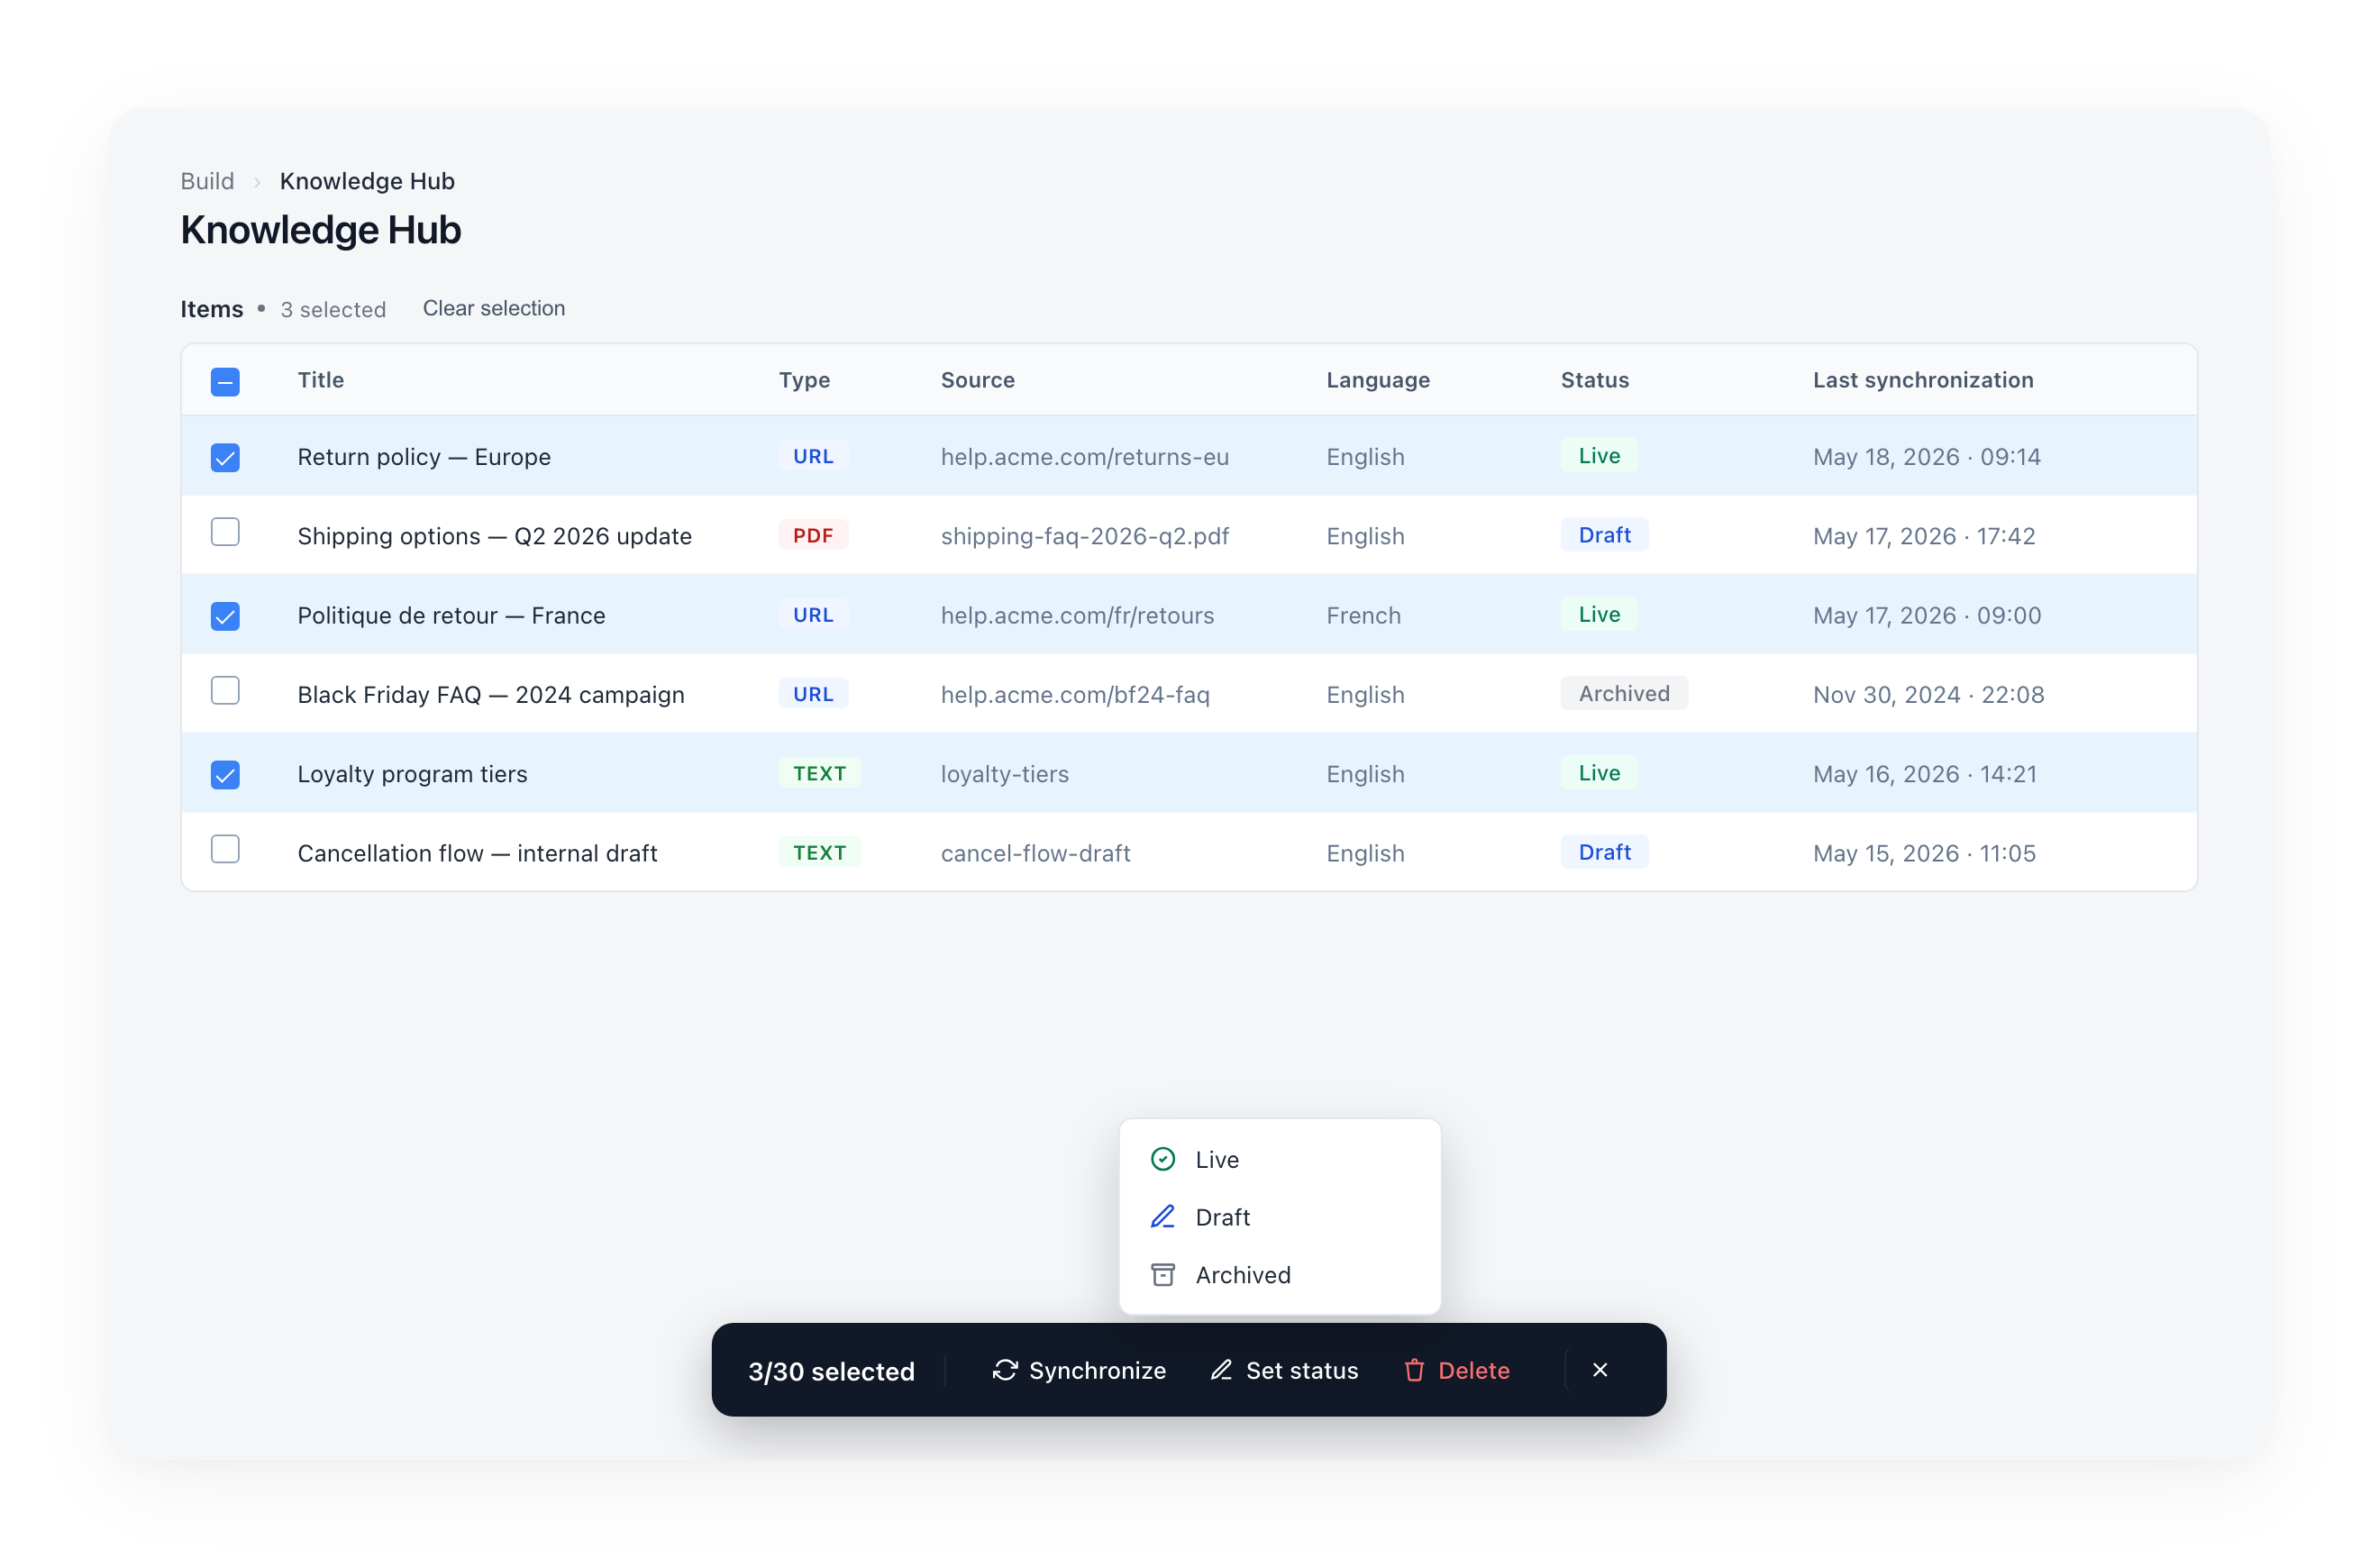Image resolution: width=2379 pixels, height=1568 pixels.
Task: Open the Set status dropdown button
Action: [1283, 1370]
